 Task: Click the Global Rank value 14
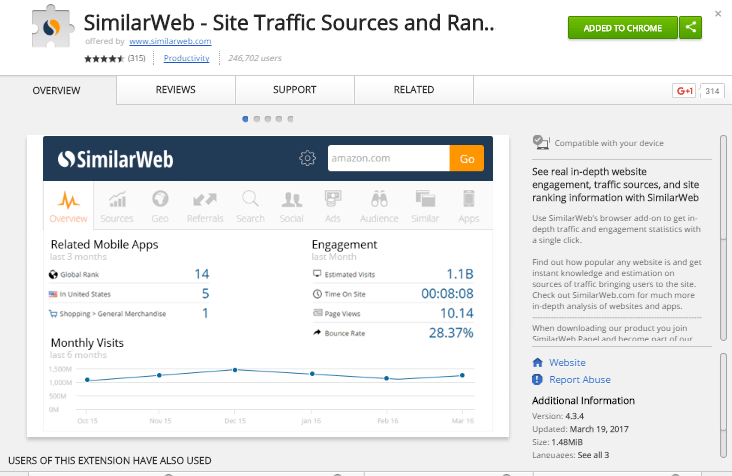tap(202, 274)
